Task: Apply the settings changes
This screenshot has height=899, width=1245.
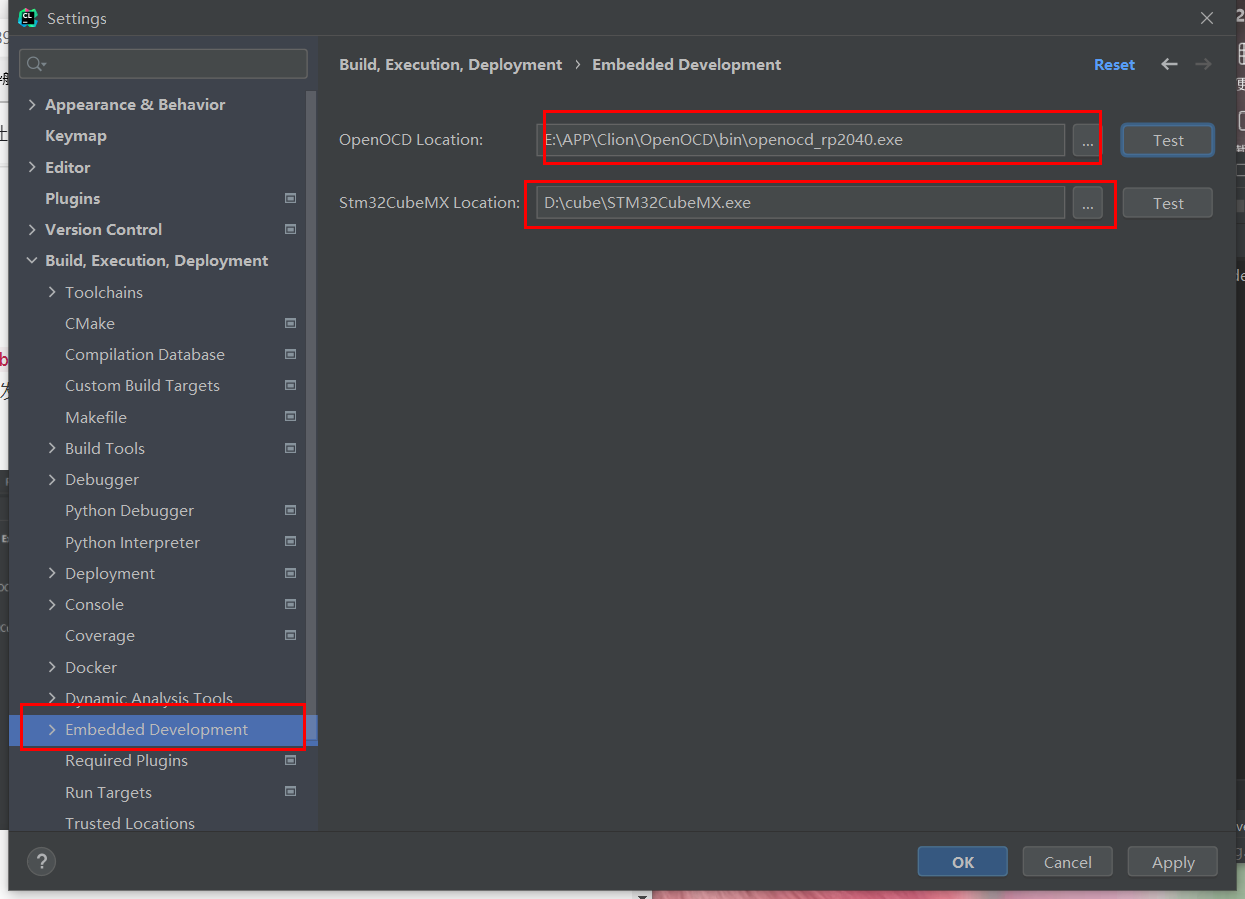Action: click(1173, 862)
